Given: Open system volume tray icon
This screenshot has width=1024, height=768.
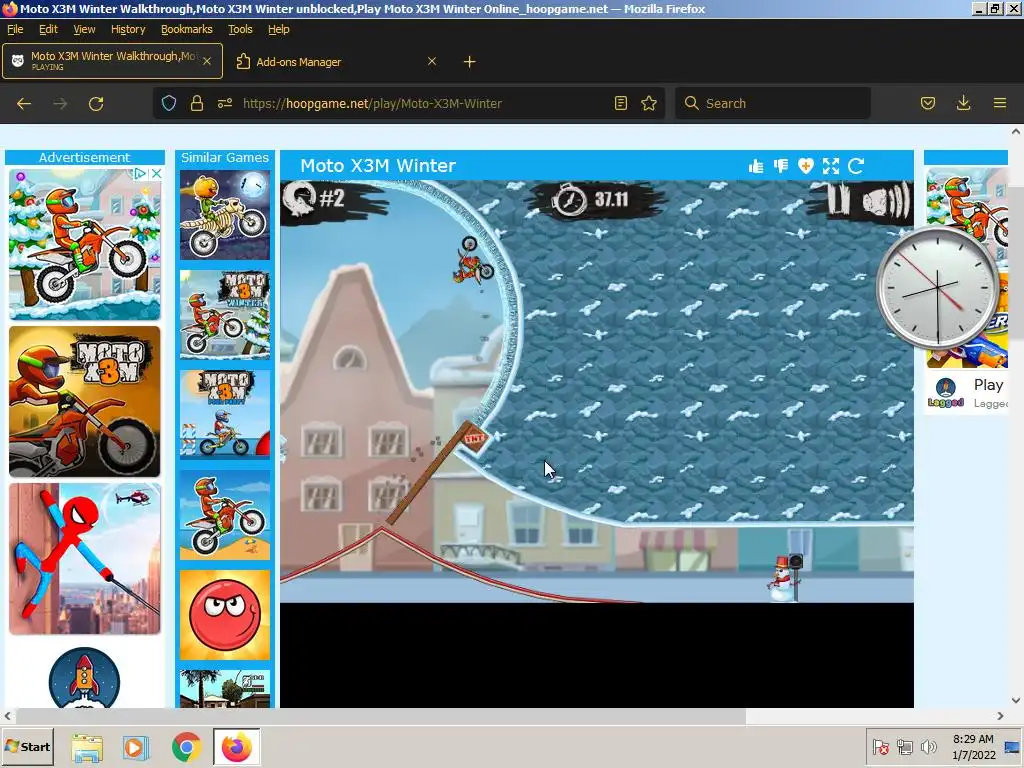Looking at the screenshot, I should [x=928, y=747].
